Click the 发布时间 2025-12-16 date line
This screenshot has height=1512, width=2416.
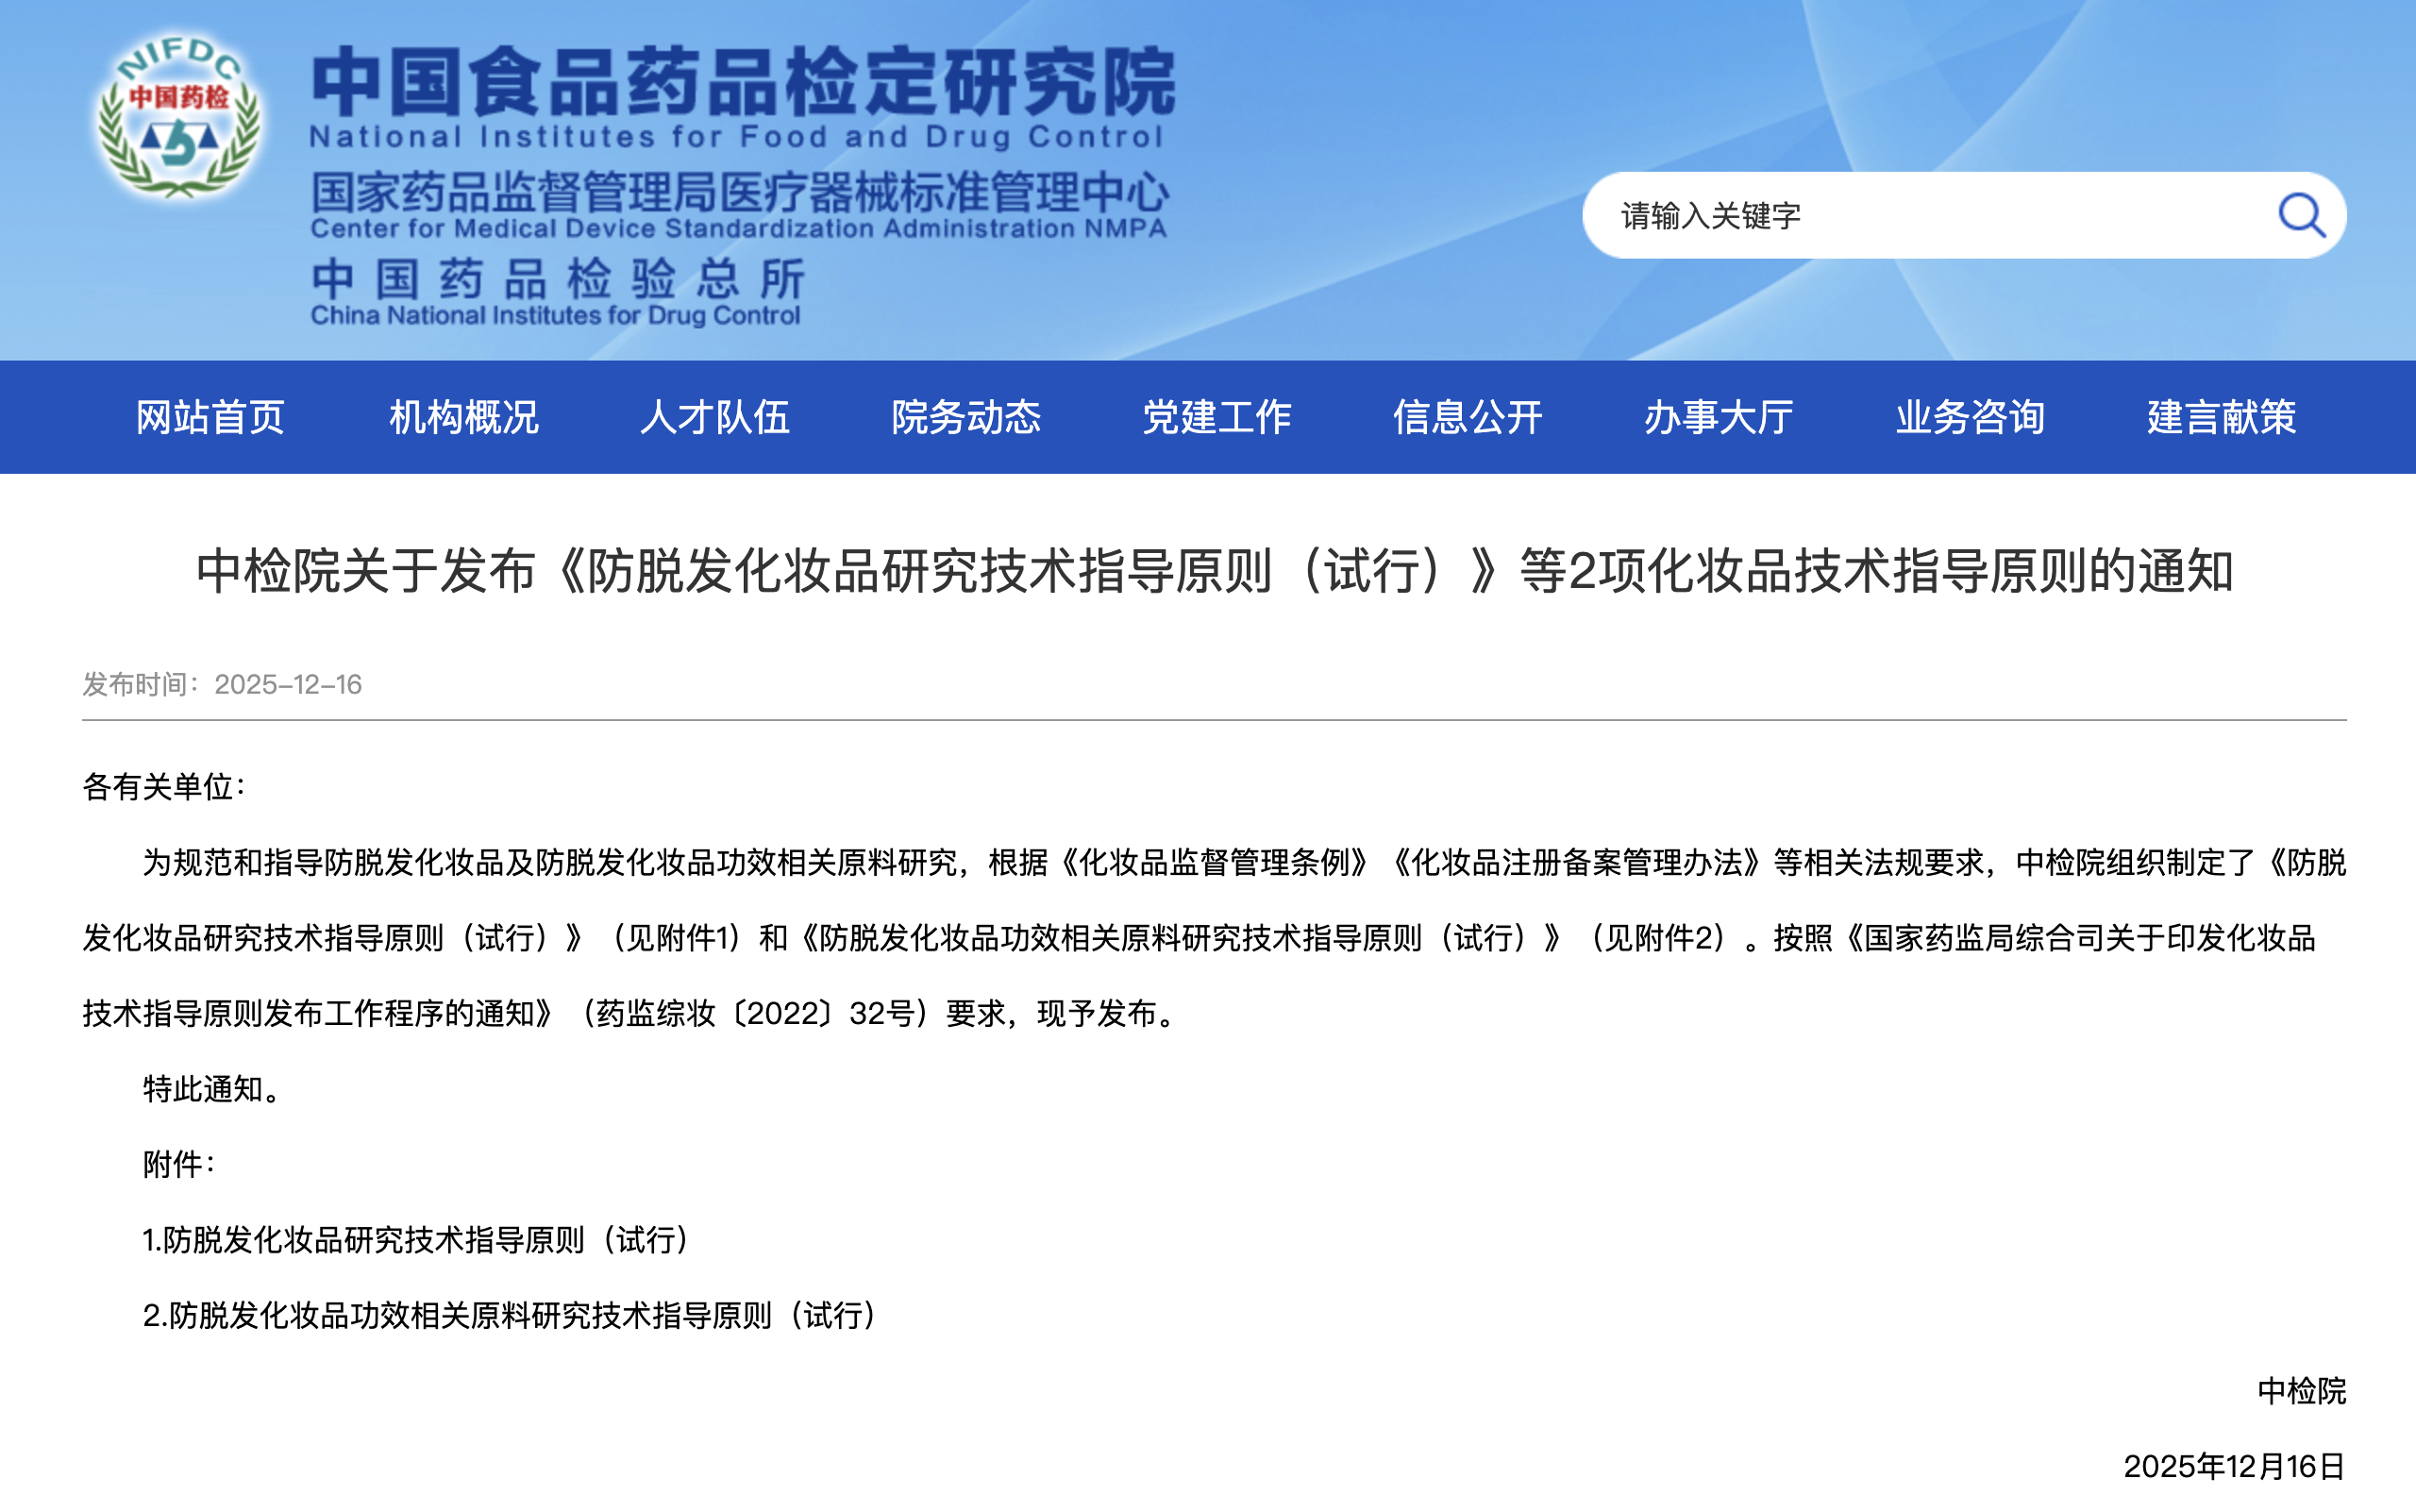(222, 684)
